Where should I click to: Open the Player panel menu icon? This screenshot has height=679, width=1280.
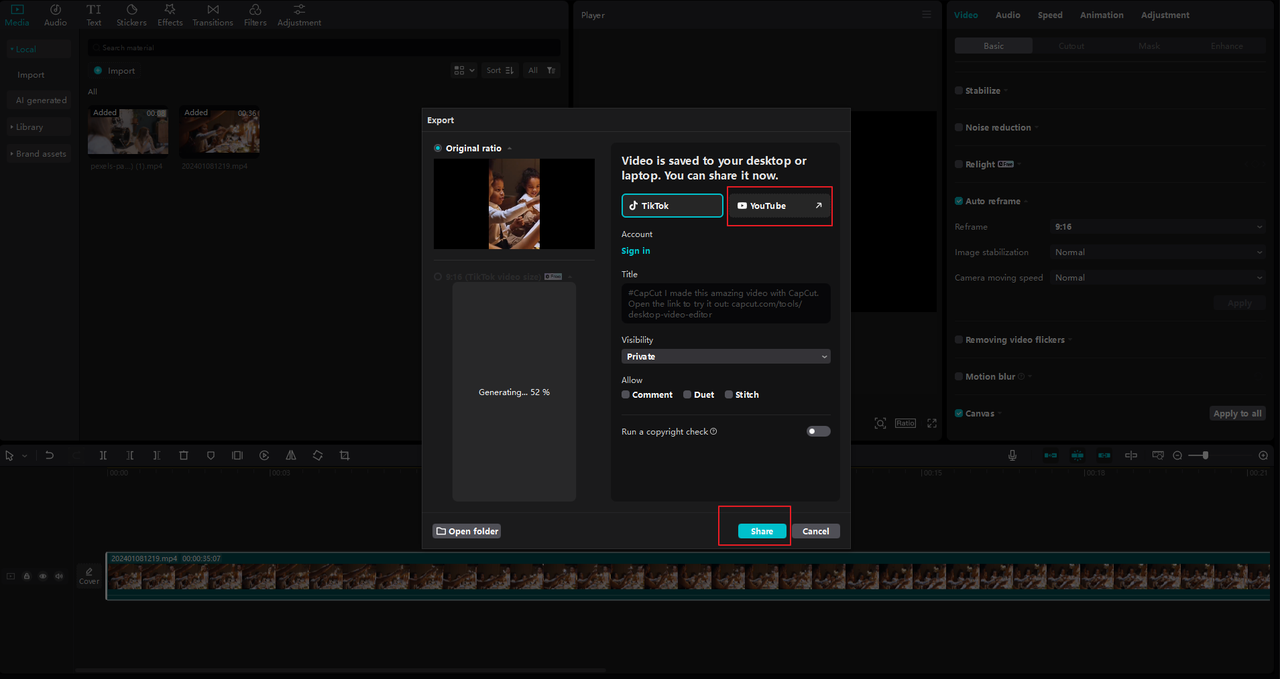(x=927, y=15)
